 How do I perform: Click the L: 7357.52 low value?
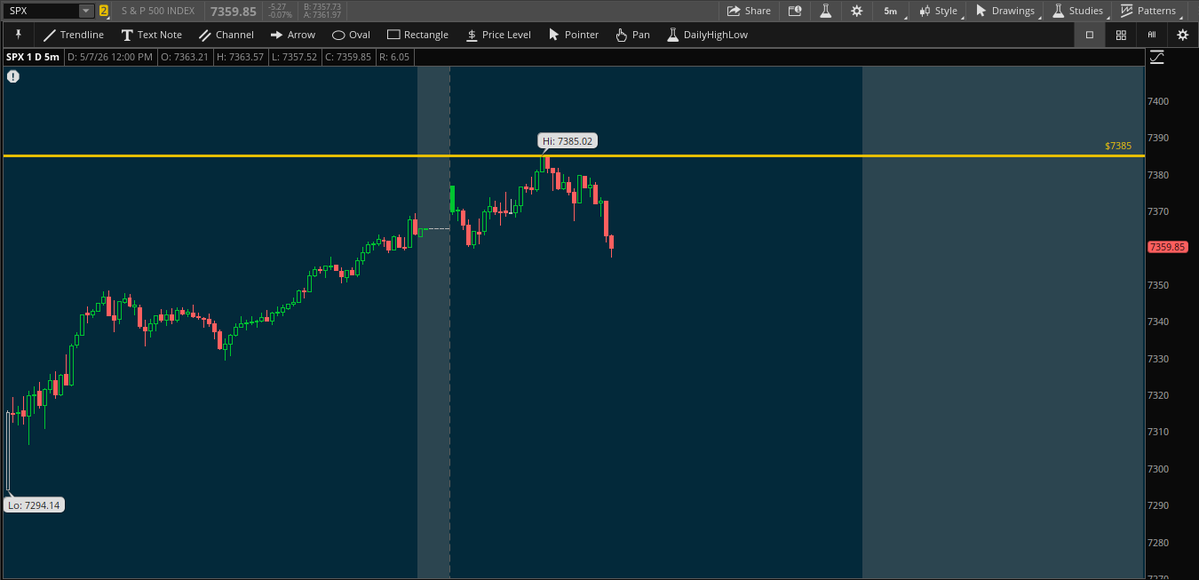click(294, 57)
